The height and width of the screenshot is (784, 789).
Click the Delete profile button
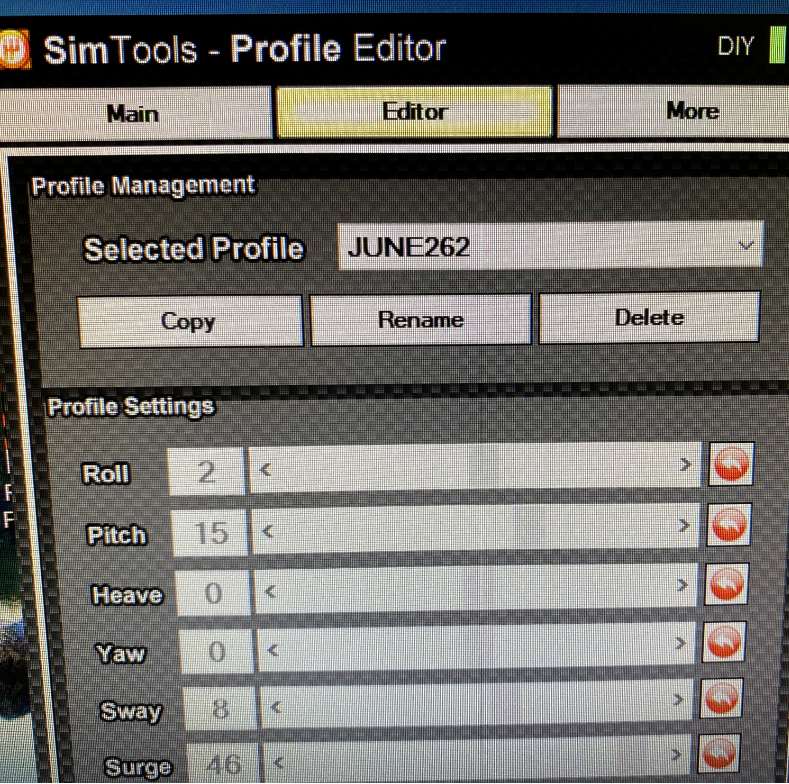point(649,318)
